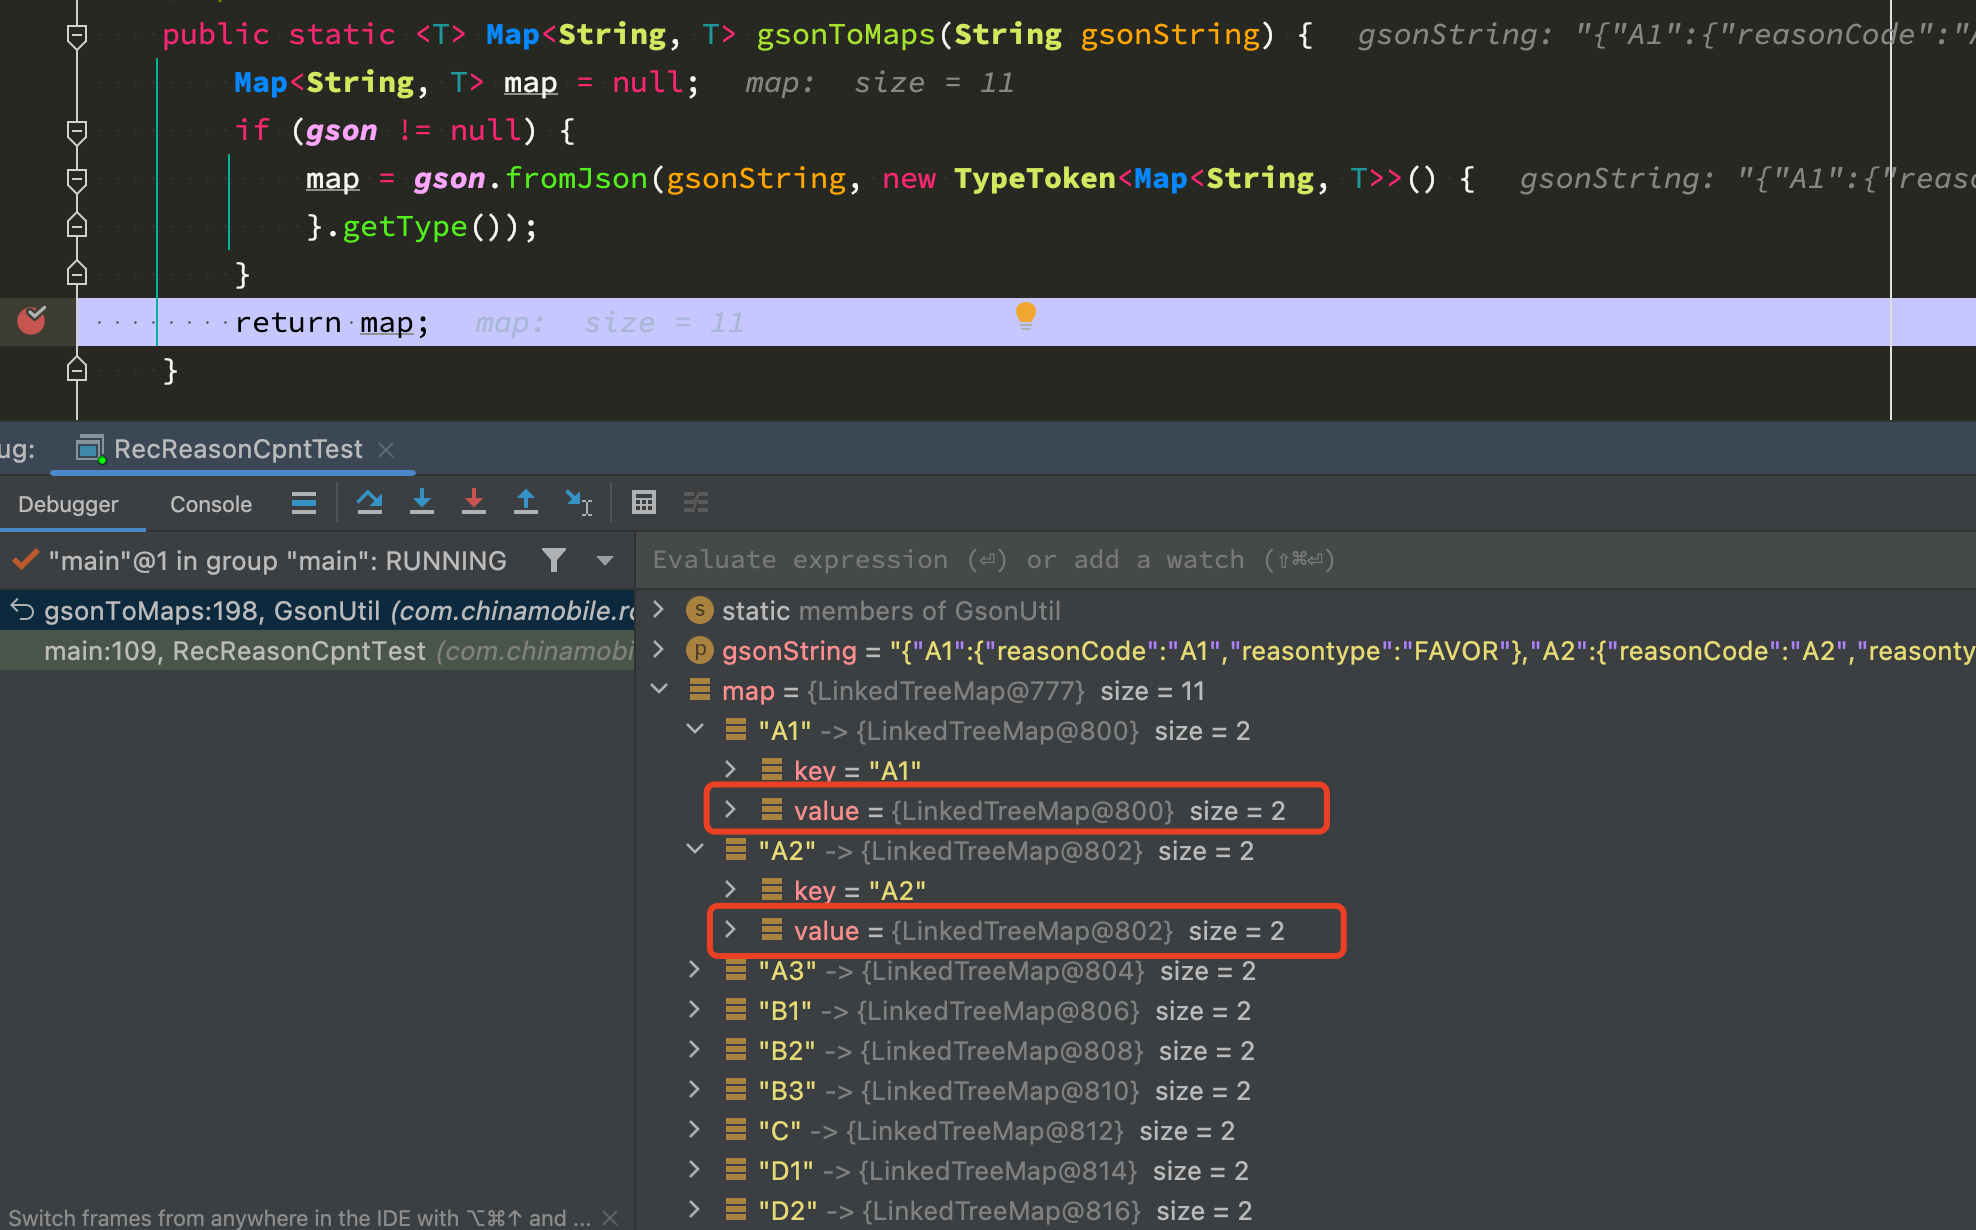This screenshot has width=1976, height=1230.
Task: Switch to the Console tab
Action: click(x=210, y=504)
